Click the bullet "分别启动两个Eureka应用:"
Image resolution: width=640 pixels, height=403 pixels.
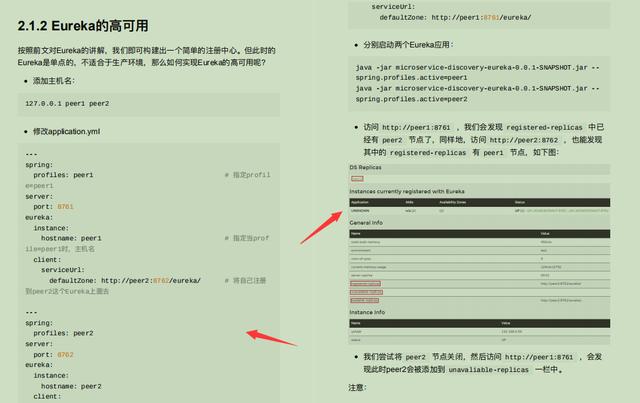(409, 45)
